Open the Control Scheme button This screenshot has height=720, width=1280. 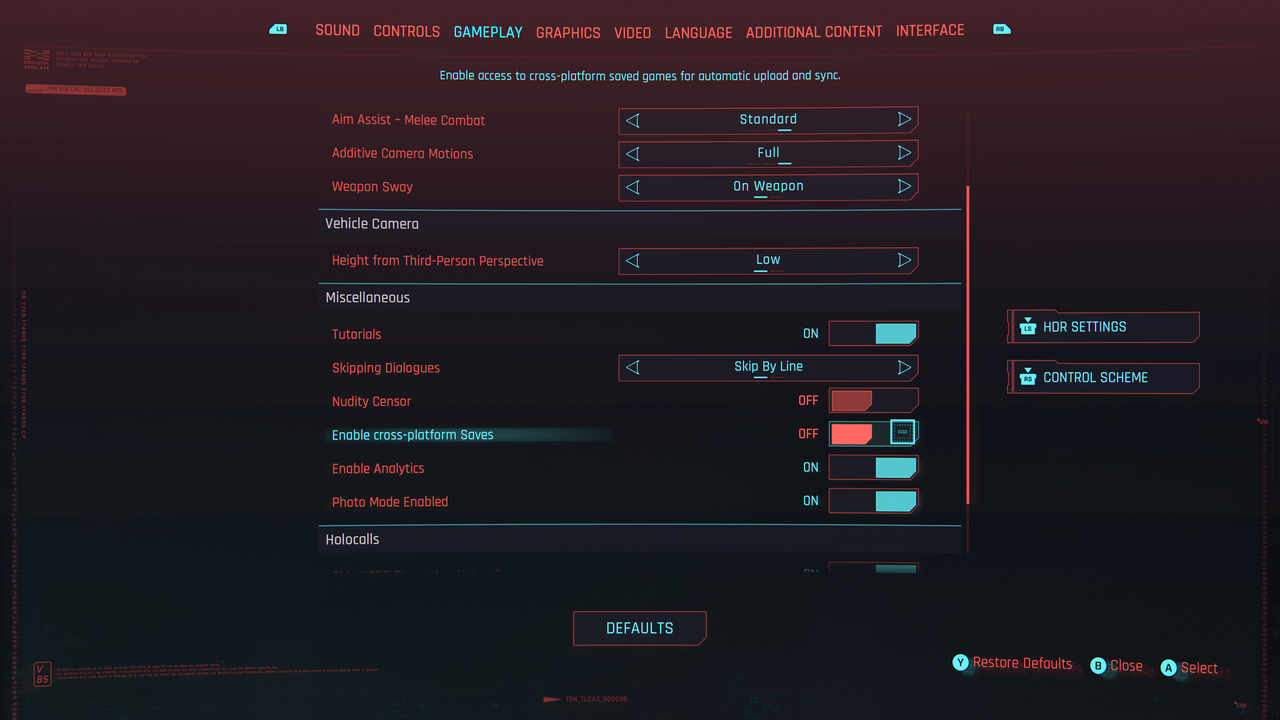(x=1103, y=377)
